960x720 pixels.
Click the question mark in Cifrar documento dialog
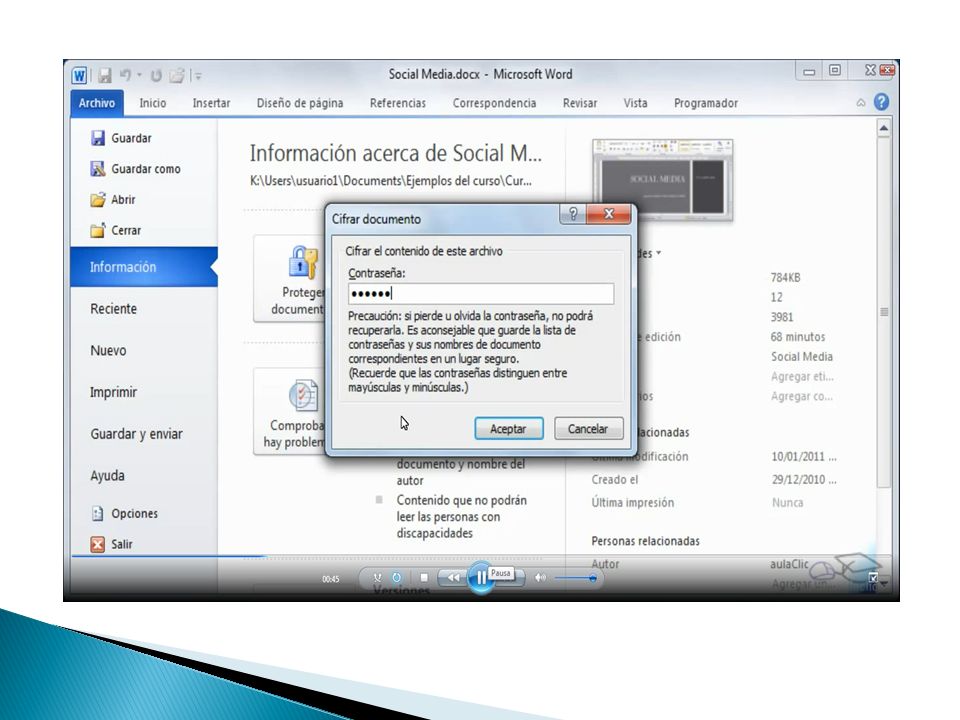coord(573,214)
